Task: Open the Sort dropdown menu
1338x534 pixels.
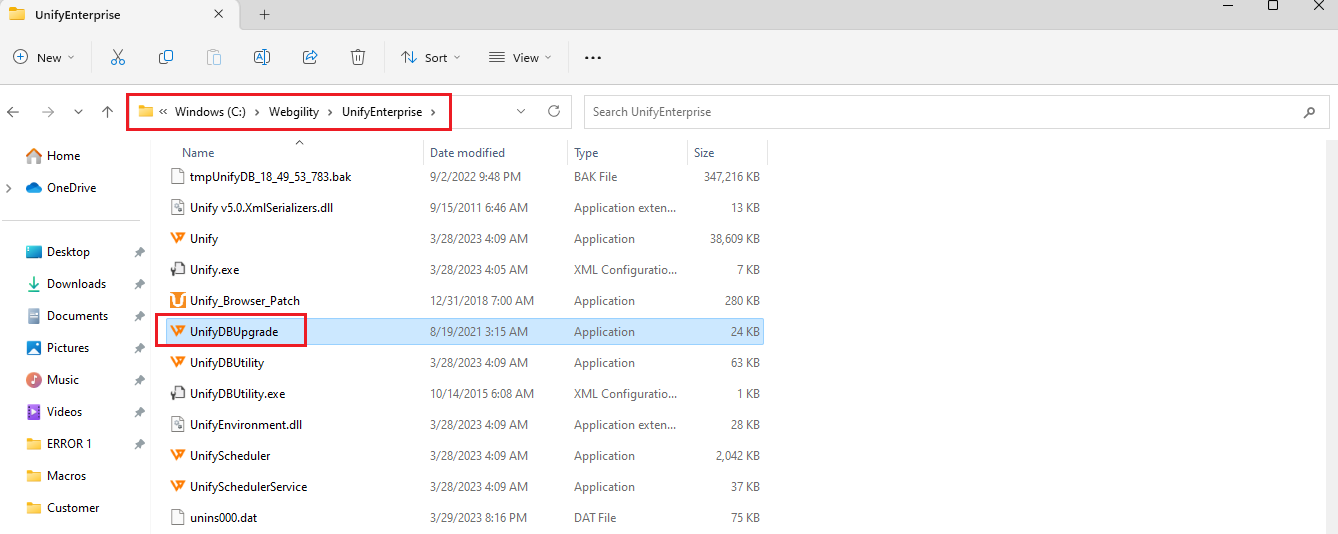Action: [x=431, y=57]
